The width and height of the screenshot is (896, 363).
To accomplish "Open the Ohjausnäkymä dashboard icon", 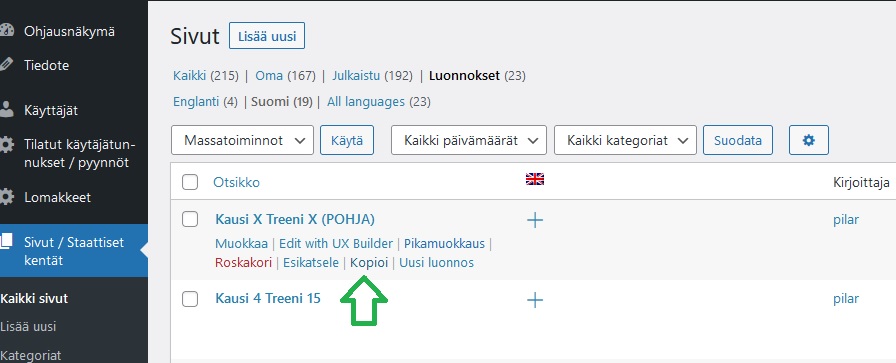I will tap(6, 31).
